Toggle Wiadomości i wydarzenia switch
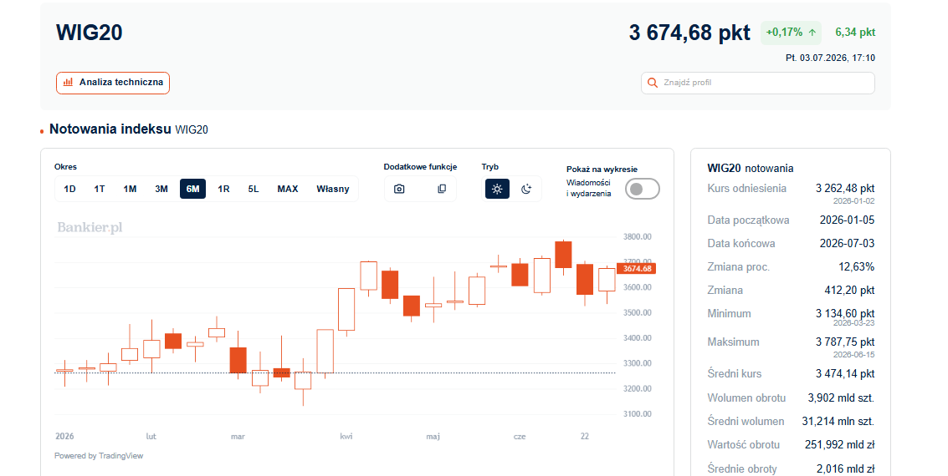Screen dimensions: 948x476 point(642,189)
